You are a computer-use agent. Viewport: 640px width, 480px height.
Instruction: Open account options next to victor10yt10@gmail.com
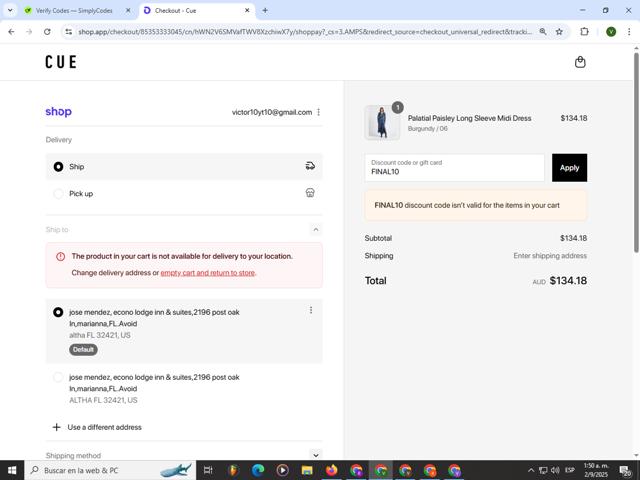point(318,112)
